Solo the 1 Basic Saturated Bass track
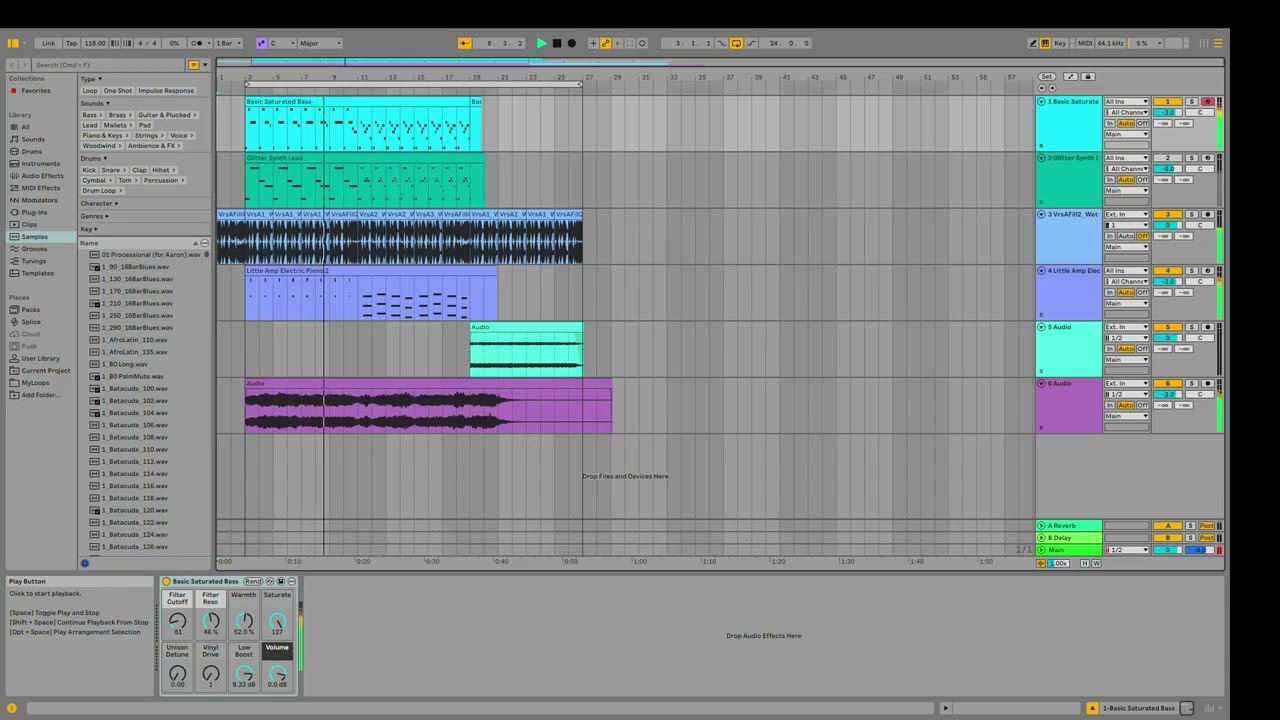Image resolution: width=1280 pixels, height=720 pixels. (x=1191, y=102)
